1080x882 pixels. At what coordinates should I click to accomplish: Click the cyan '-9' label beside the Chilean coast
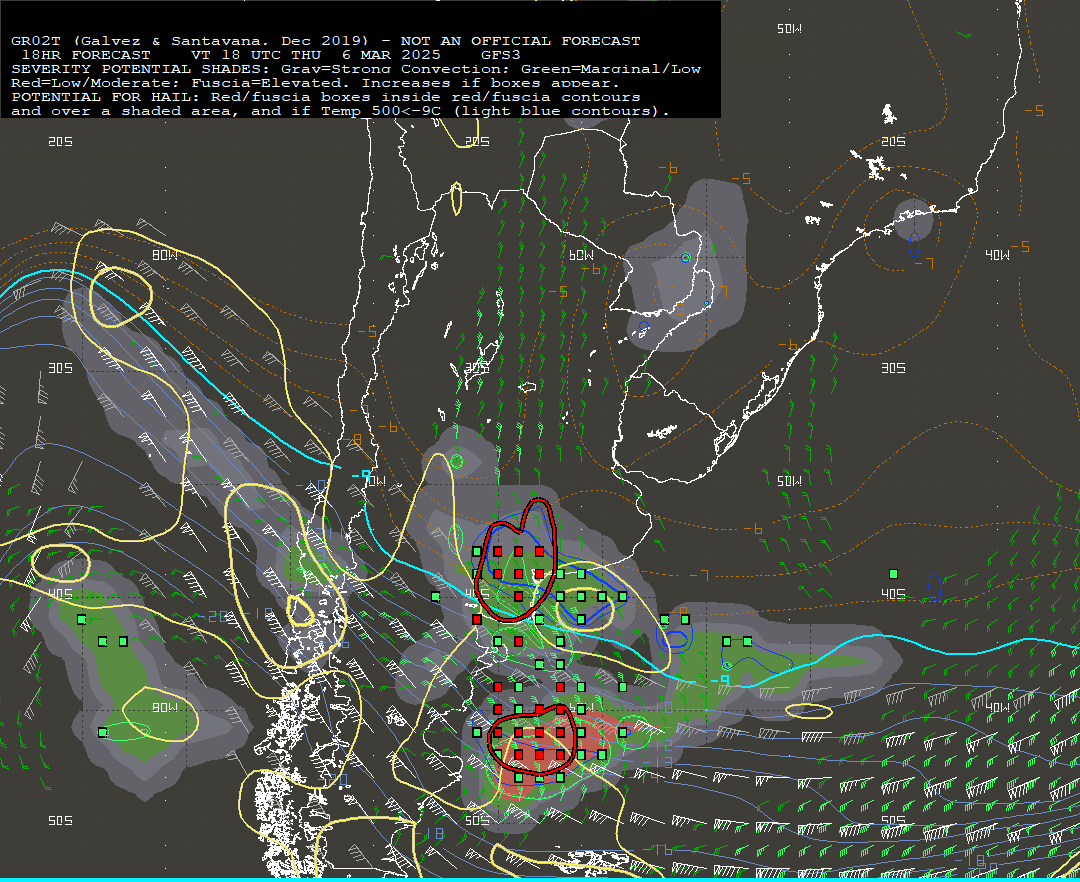tap(361, 475)
